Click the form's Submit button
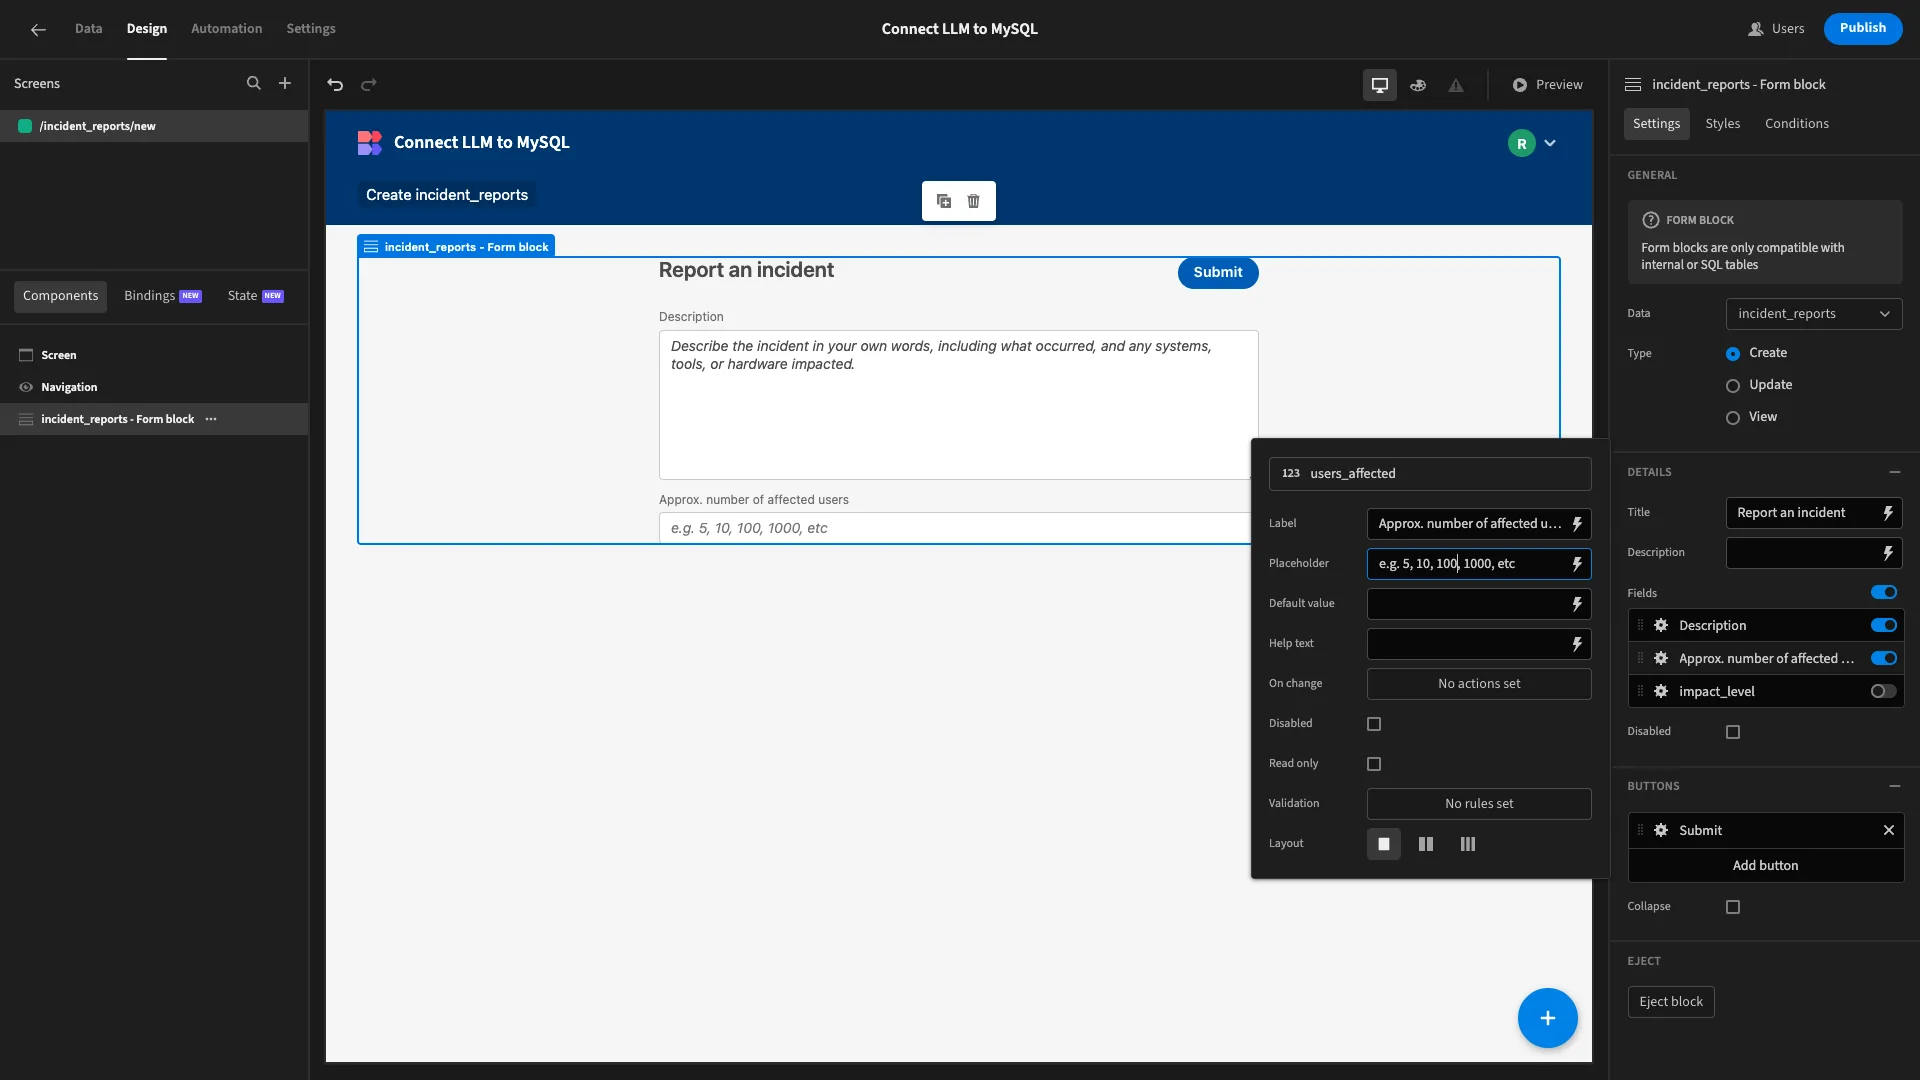The width and height of the screenshot is (1920, 1080). (x=1218, y=273)
